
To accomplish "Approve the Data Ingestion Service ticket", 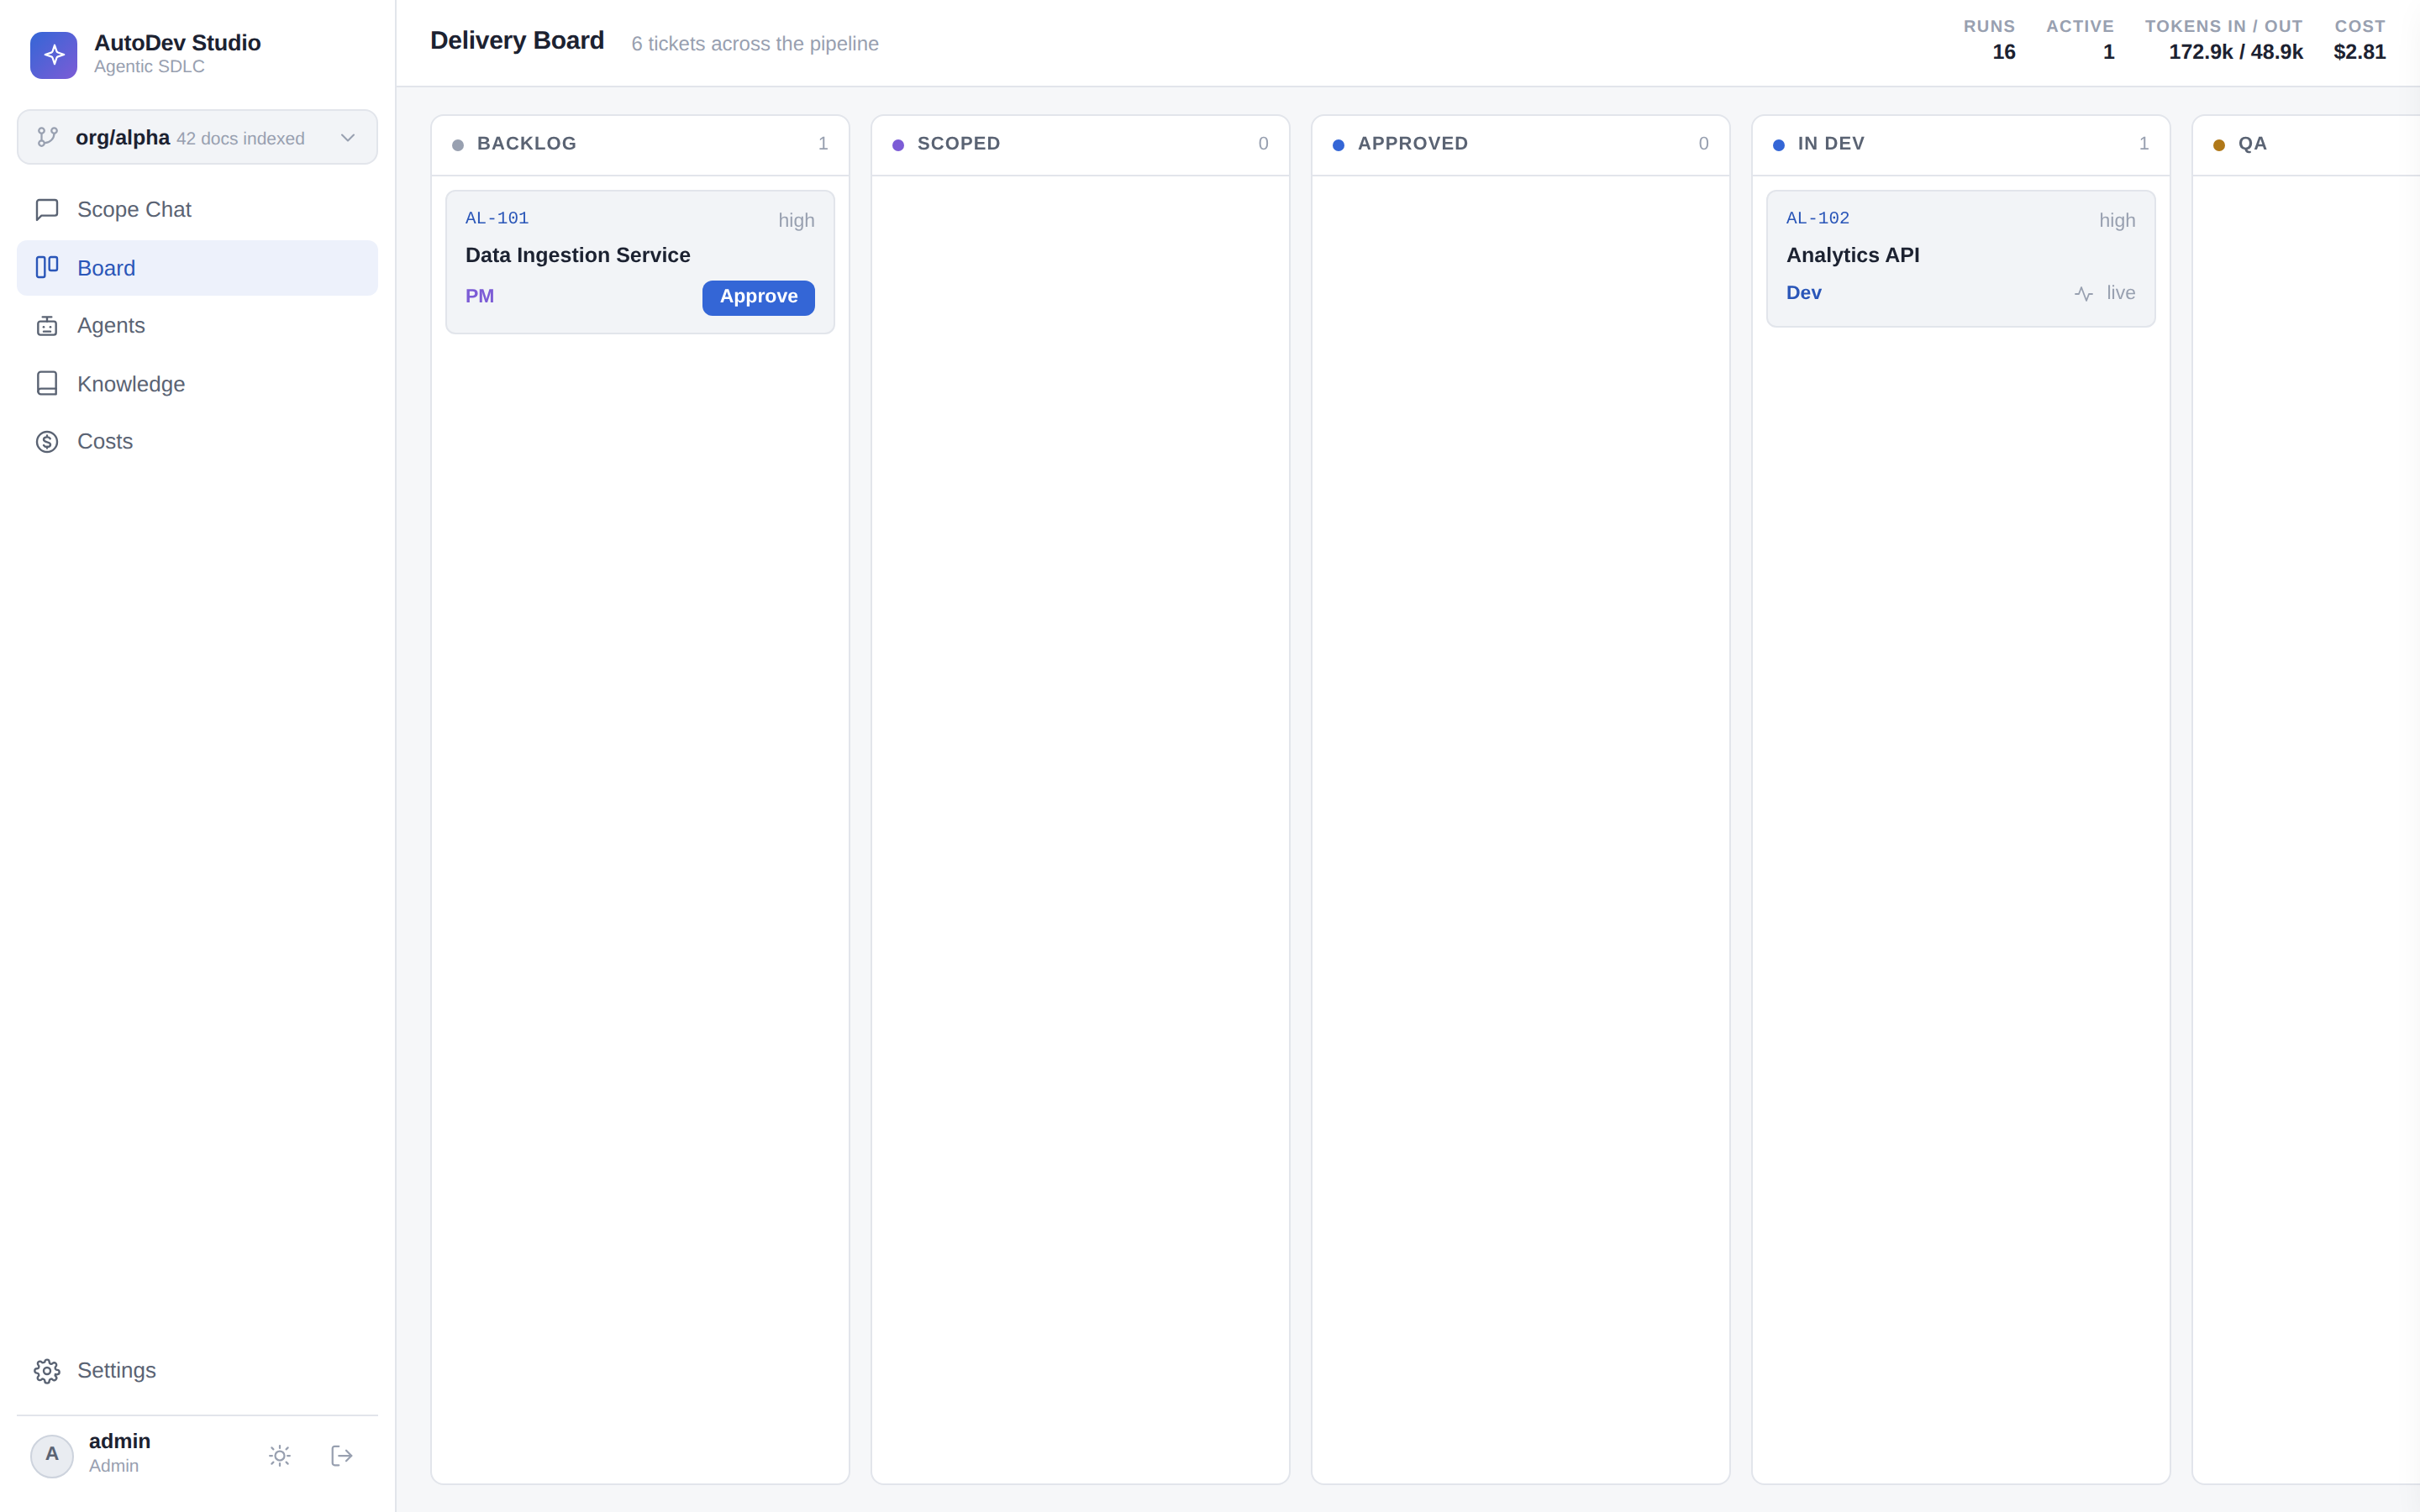I will coord(758,297).
